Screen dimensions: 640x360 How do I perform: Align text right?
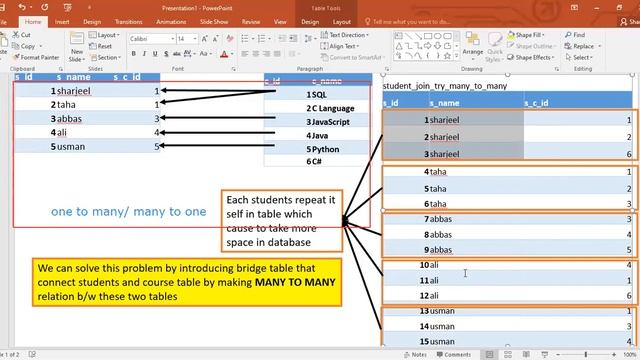tap(266, 54)
